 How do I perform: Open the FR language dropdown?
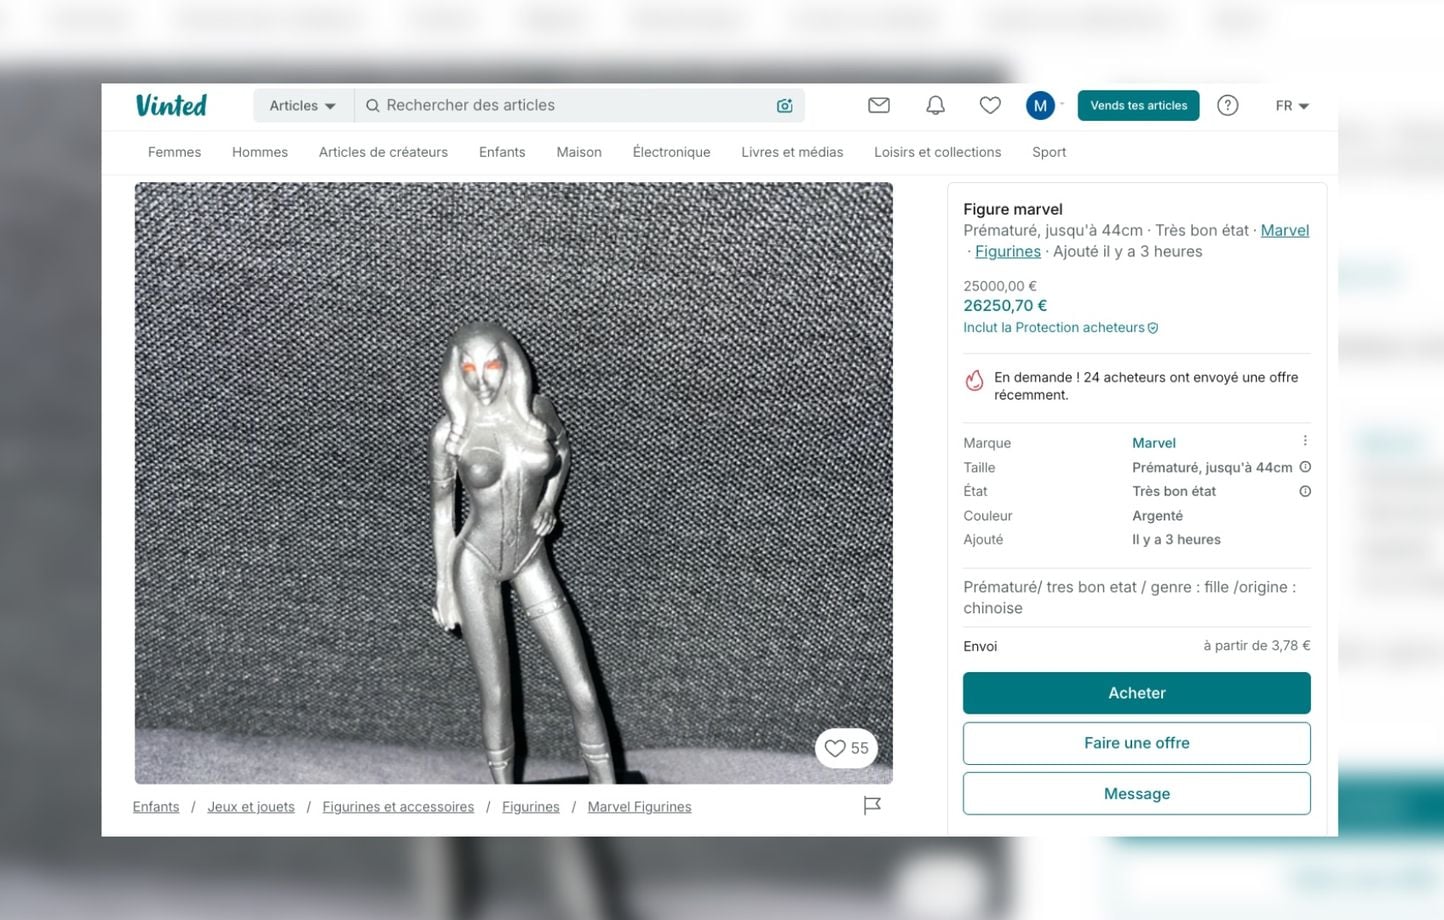(x=1292, y=106)
